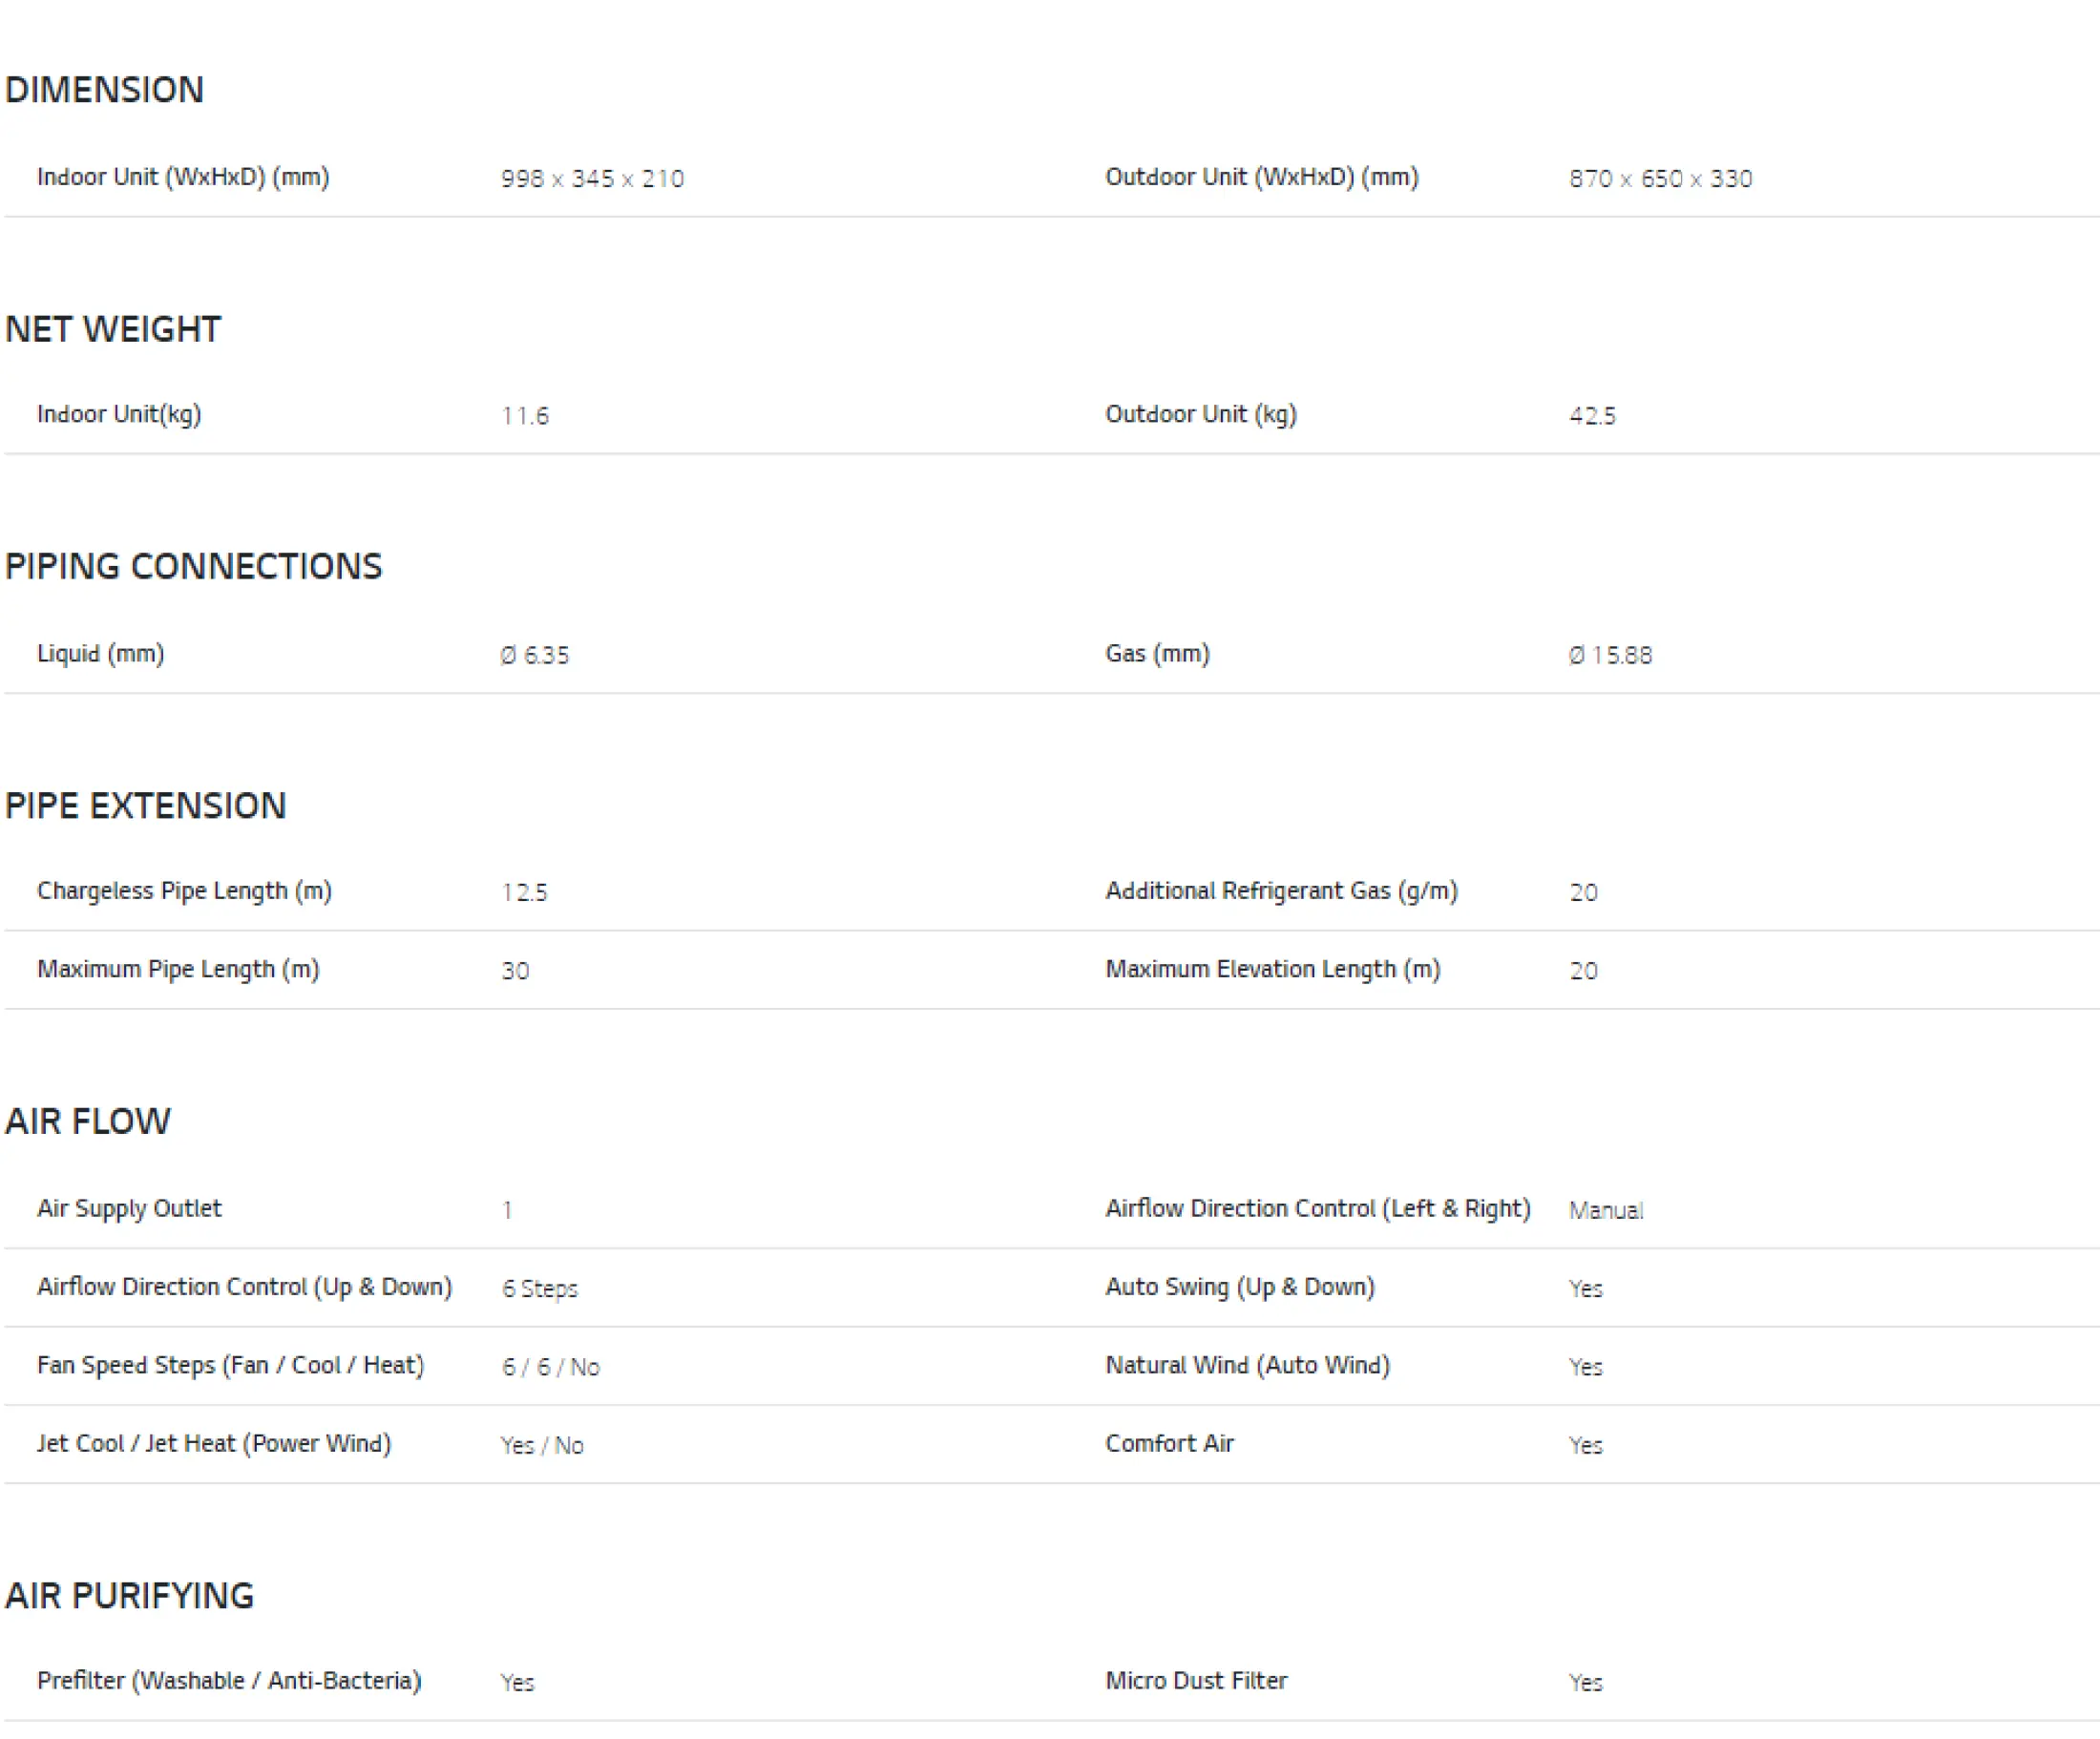Select the Micro Dust Filter label
The height and width of the screenshot is (1739, 2100).
click(x=1196, y=1680)
